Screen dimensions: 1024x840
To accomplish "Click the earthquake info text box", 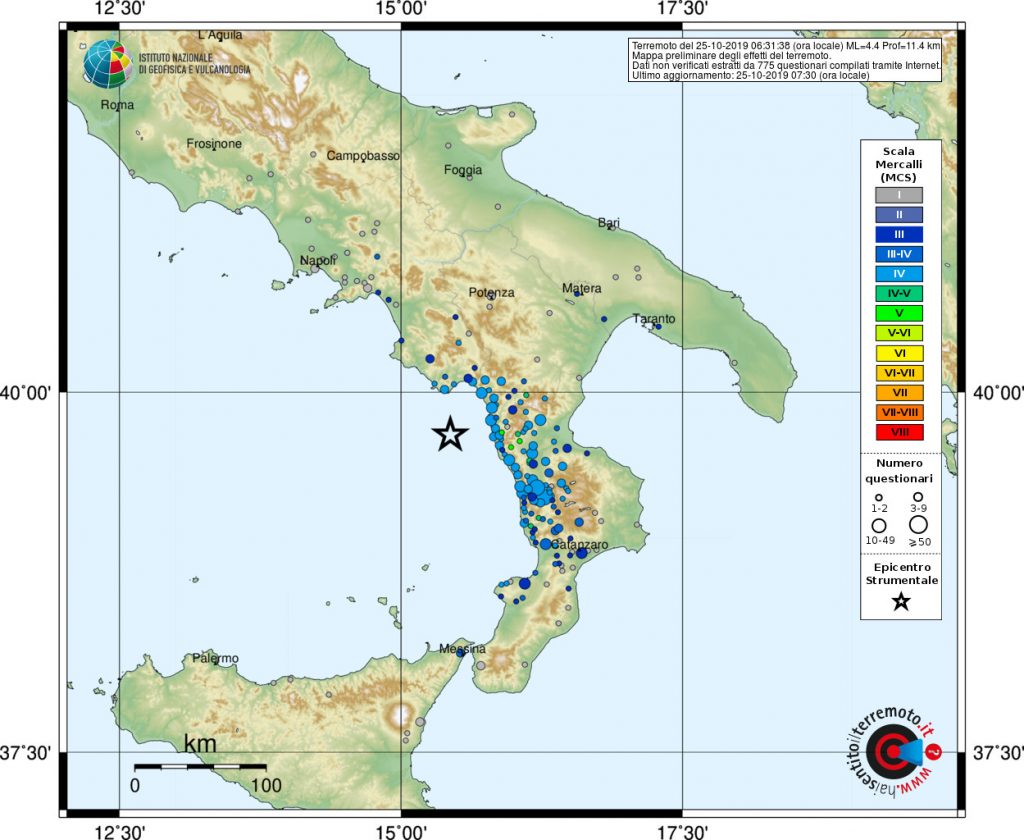I will coord(785,61).
